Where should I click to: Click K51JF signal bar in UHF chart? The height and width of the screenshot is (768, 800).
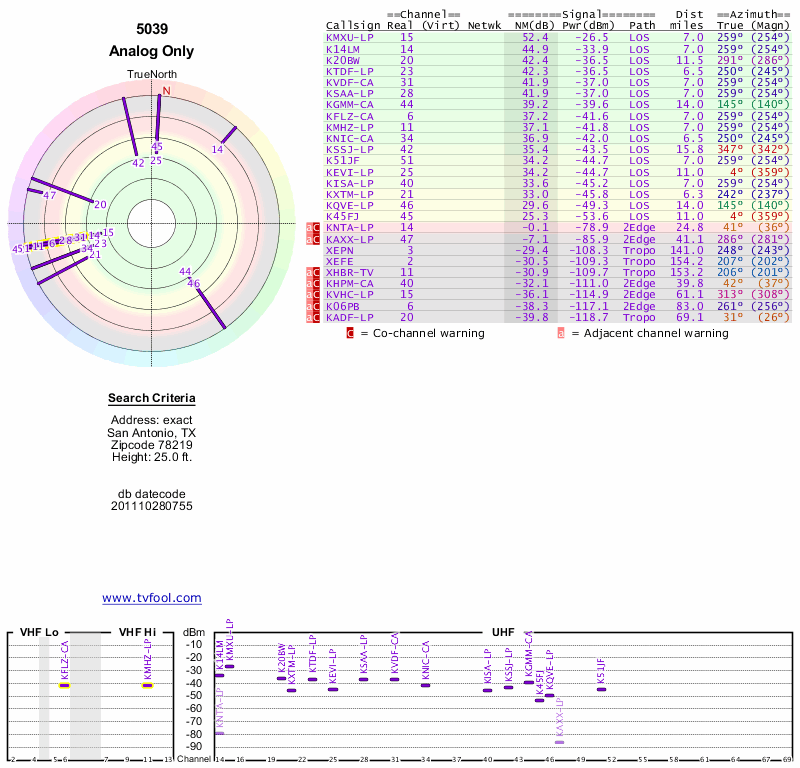[601, 689]
